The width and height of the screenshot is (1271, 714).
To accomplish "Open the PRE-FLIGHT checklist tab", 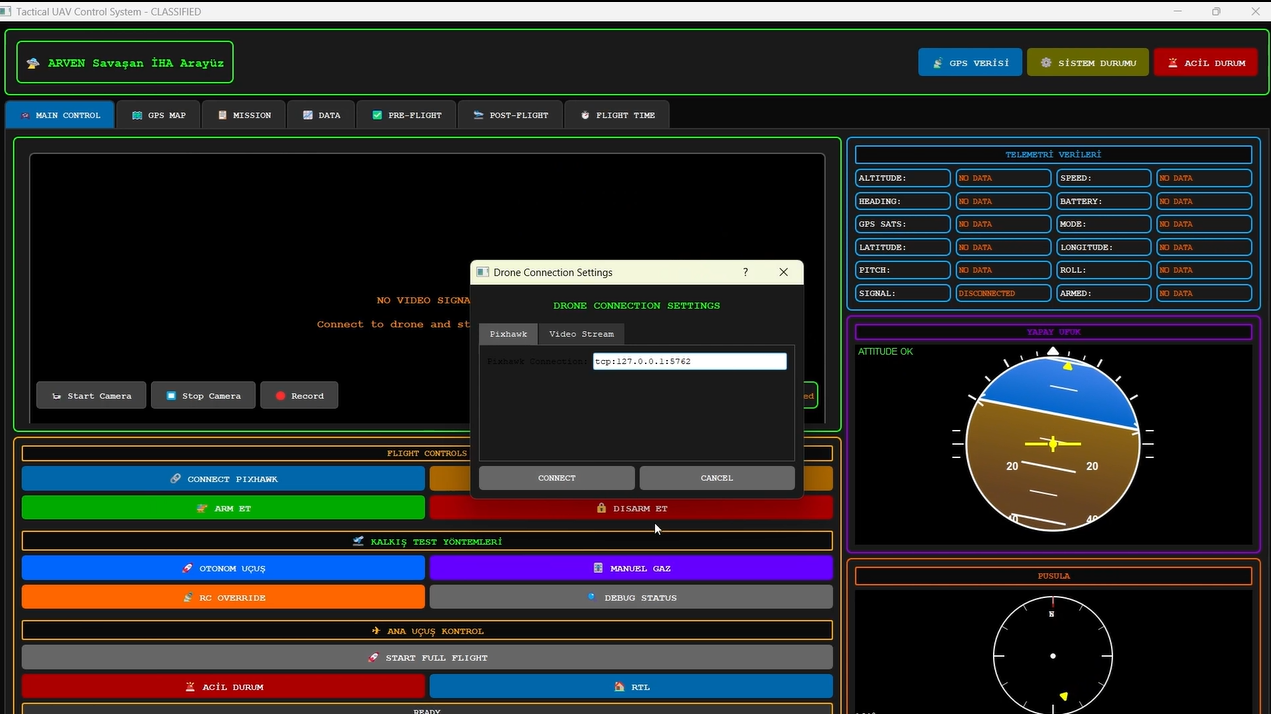I will click(x=406, y=115).
